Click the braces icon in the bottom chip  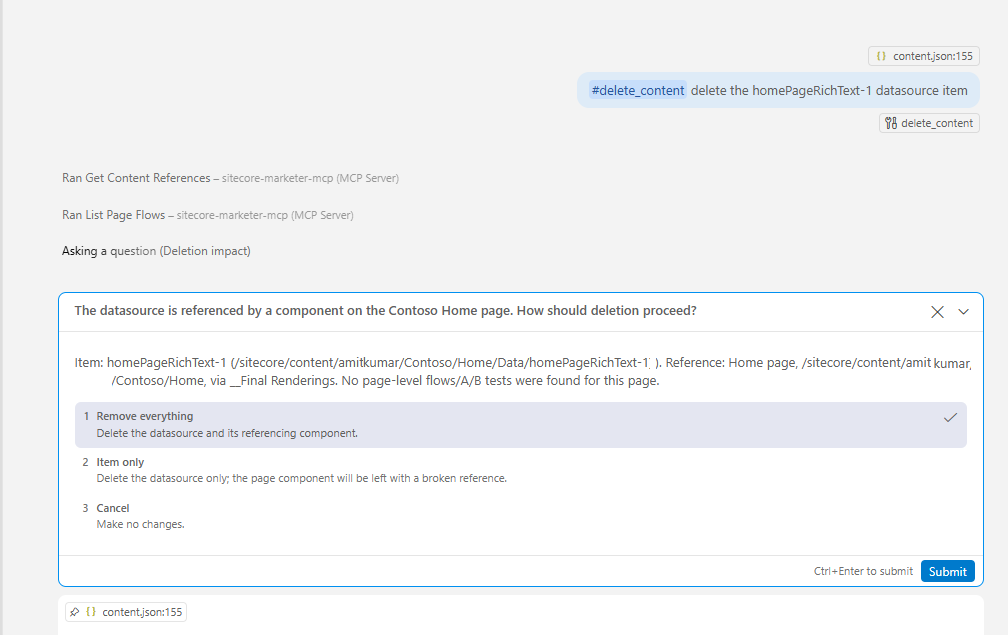pyautogui.click(x=91, y=612)
